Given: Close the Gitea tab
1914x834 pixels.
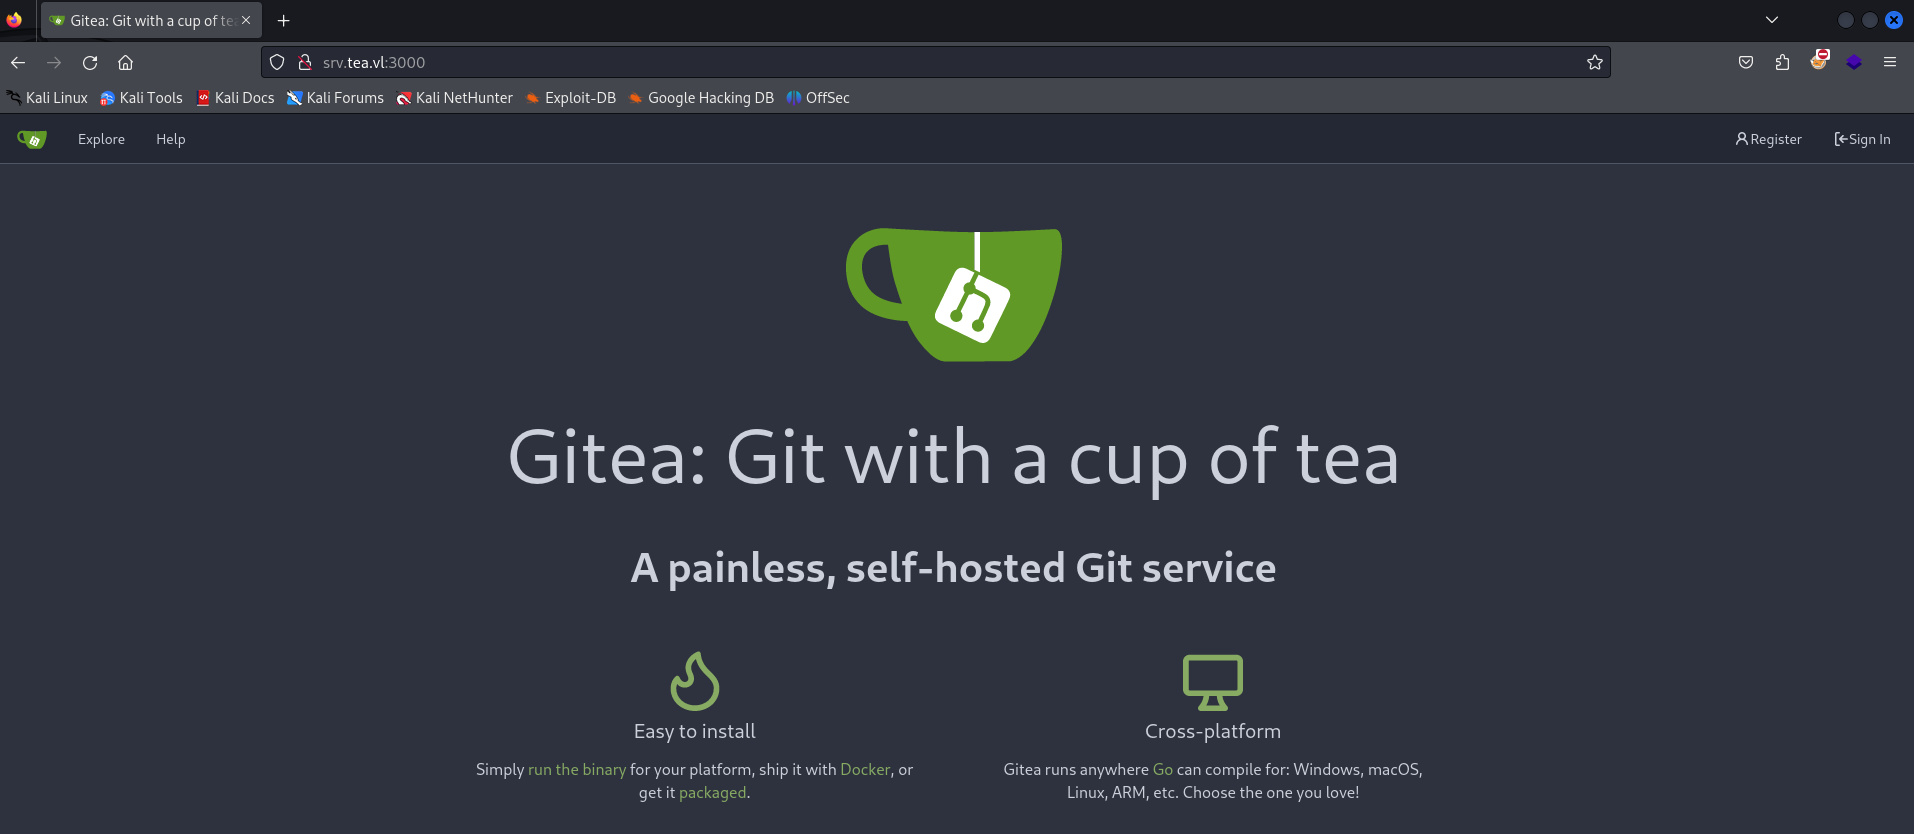Looking at the screenshot, I should tap(246, 21).
